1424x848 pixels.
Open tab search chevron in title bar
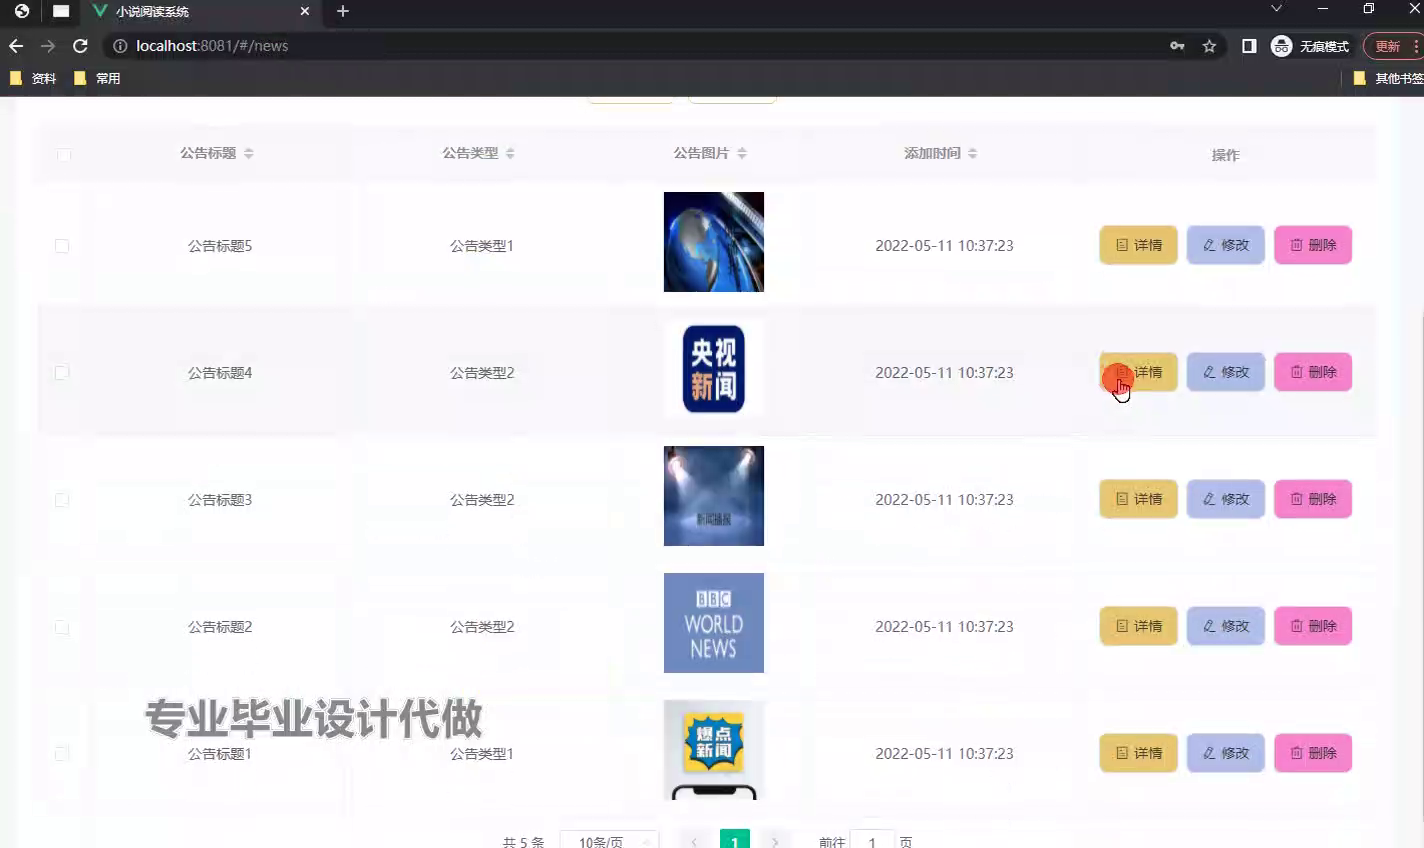pos(1276,8)
